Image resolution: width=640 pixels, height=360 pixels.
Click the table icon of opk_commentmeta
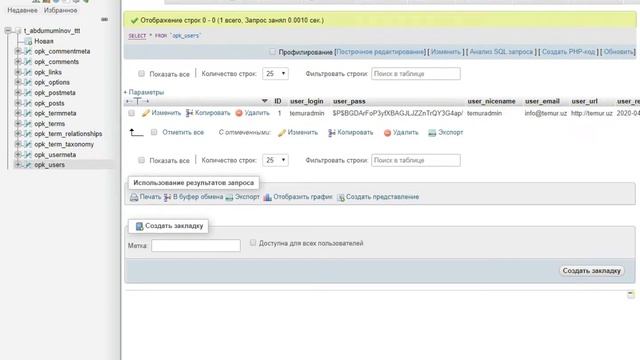click(28, 51)
